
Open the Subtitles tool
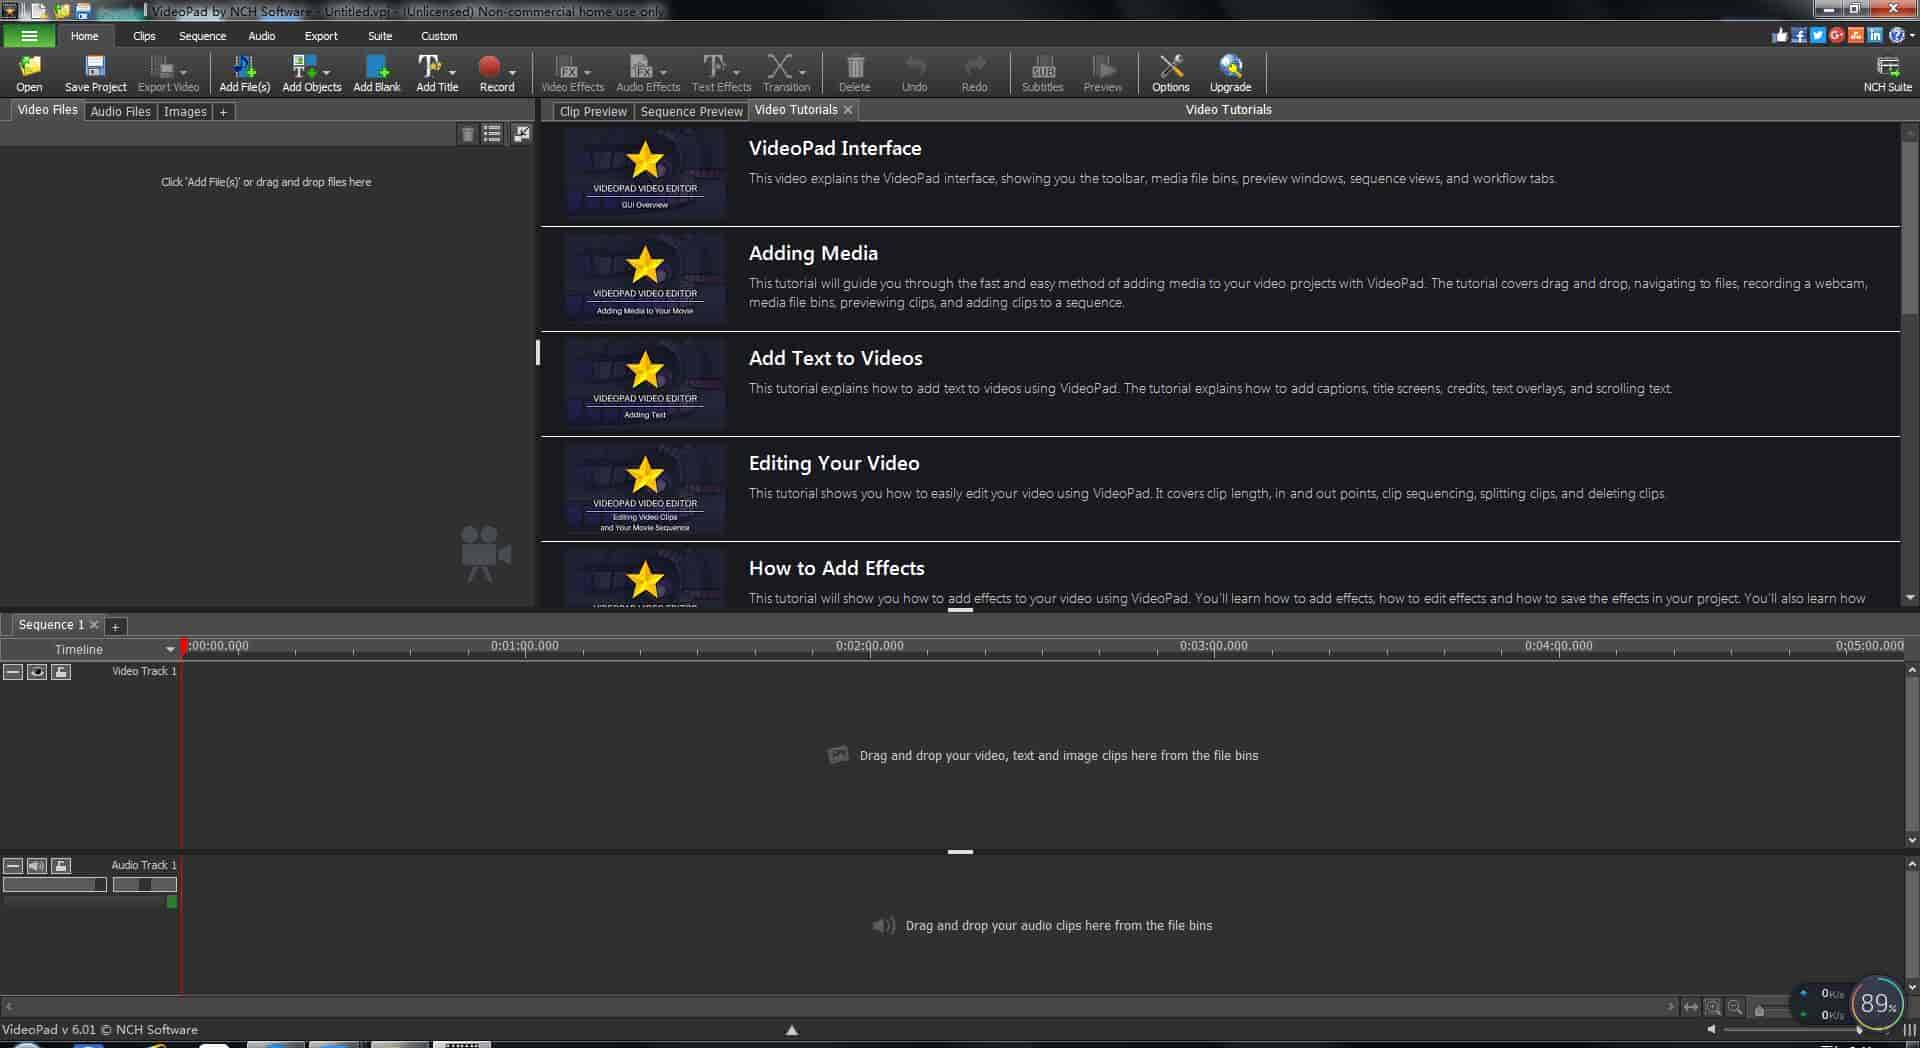click(x=1042, y=70)
